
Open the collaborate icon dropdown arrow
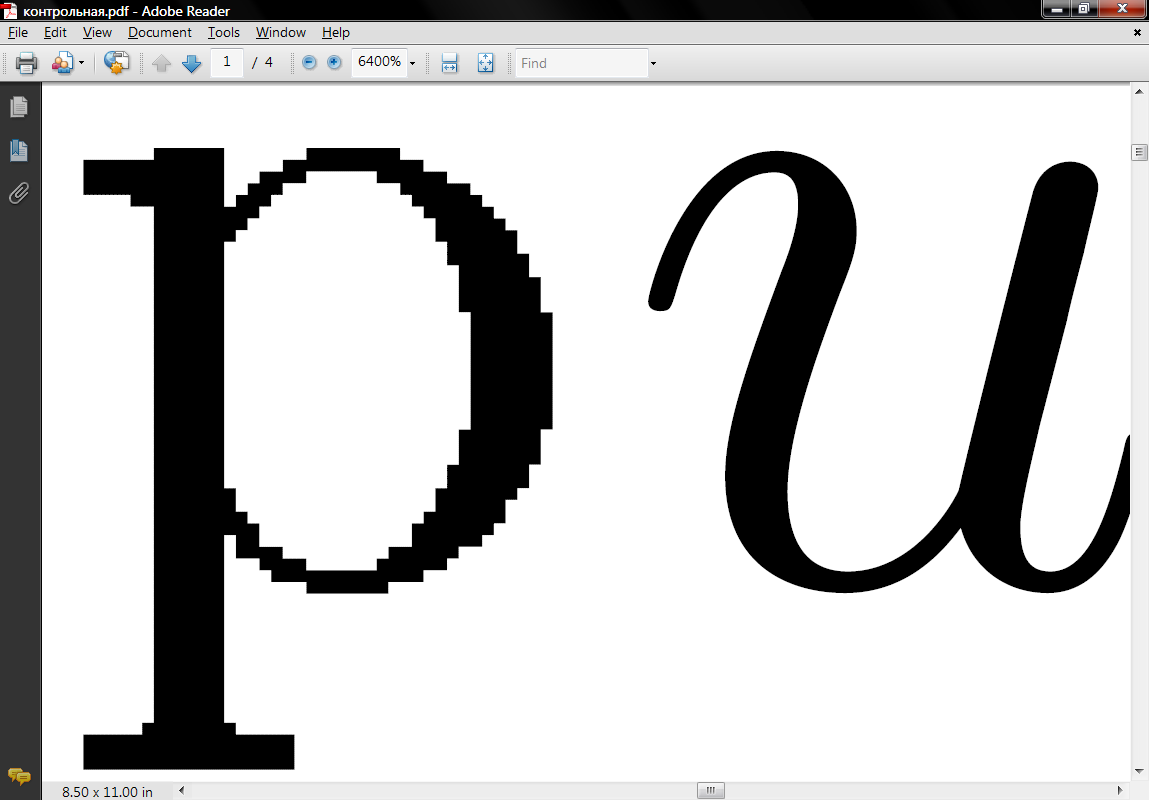(x=82, y=63)
